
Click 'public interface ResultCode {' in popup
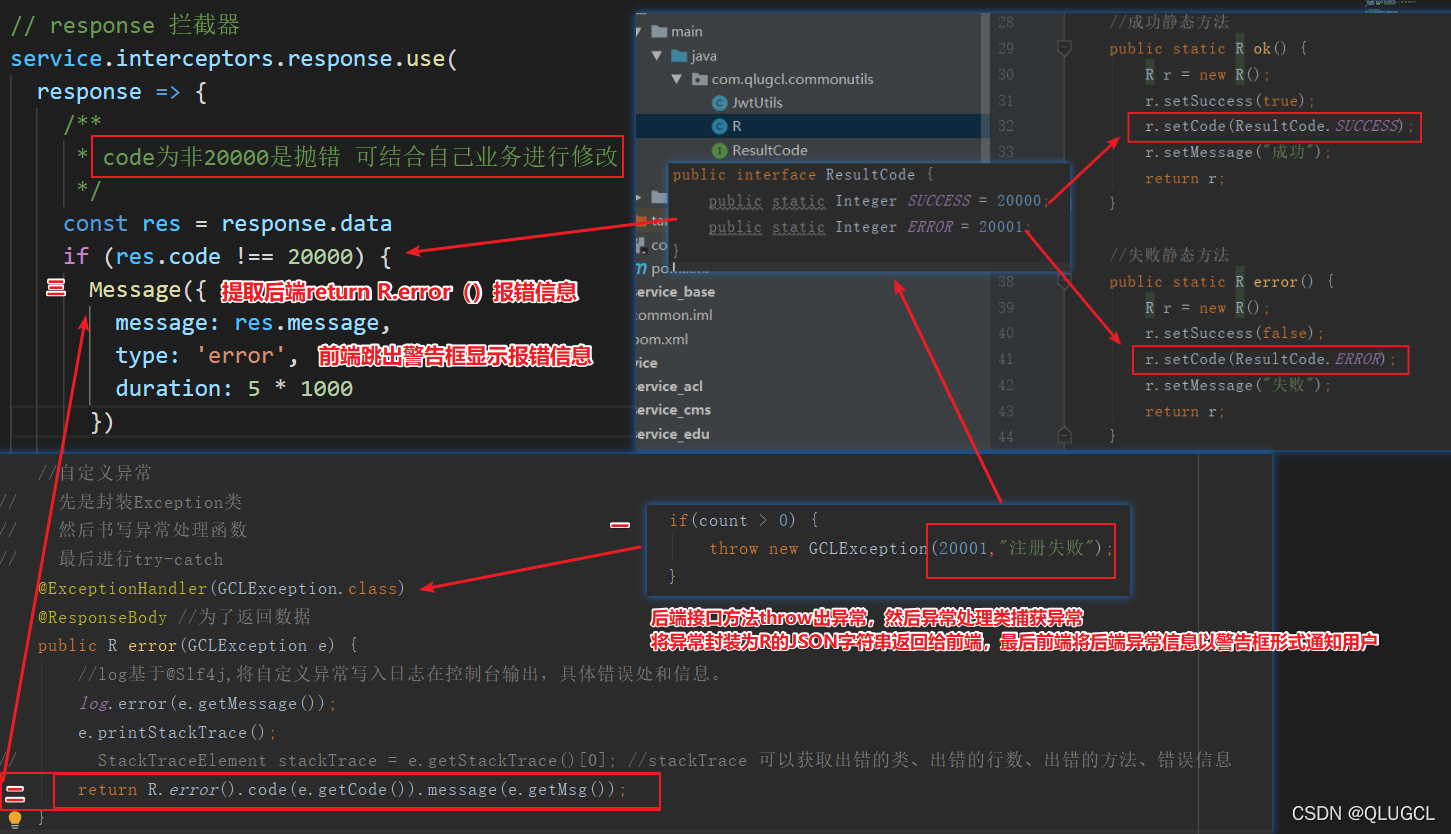[x=803, y=175]
